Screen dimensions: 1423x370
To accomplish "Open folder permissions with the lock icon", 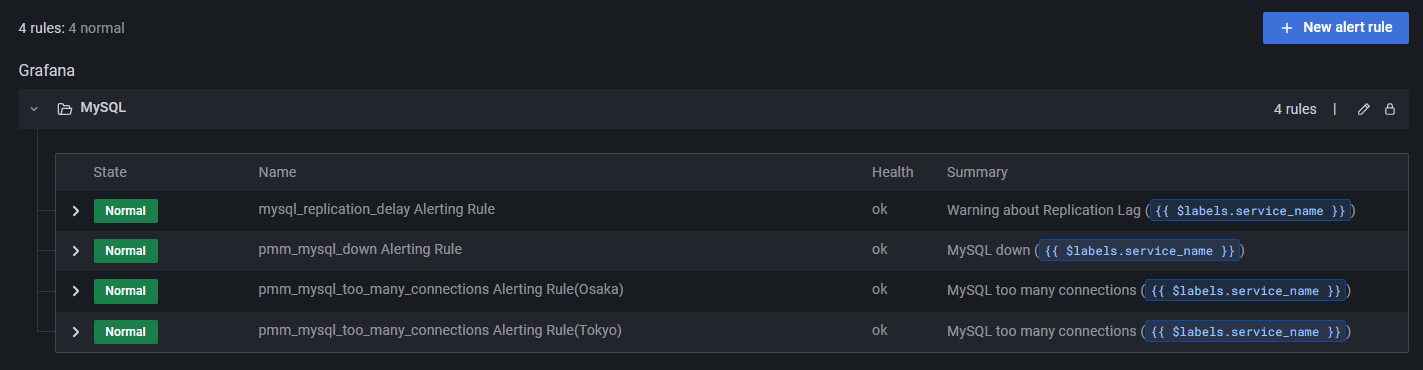I will click(x=1389, y=109).
